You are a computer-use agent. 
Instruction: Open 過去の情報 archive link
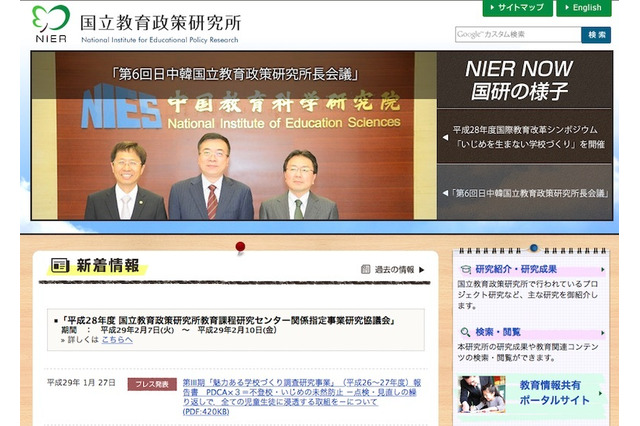394,269
